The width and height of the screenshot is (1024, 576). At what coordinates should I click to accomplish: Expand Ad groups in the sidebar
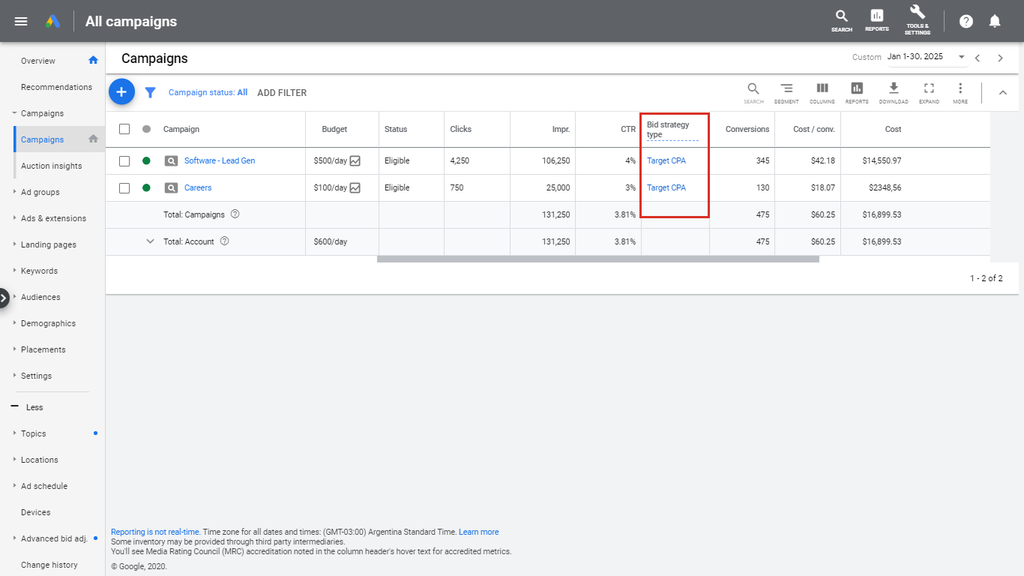(x=40, y=192)
